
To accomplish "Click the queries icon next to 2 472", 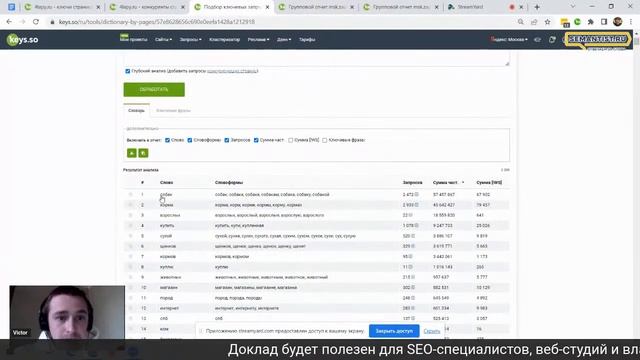I will click(416, 195).
